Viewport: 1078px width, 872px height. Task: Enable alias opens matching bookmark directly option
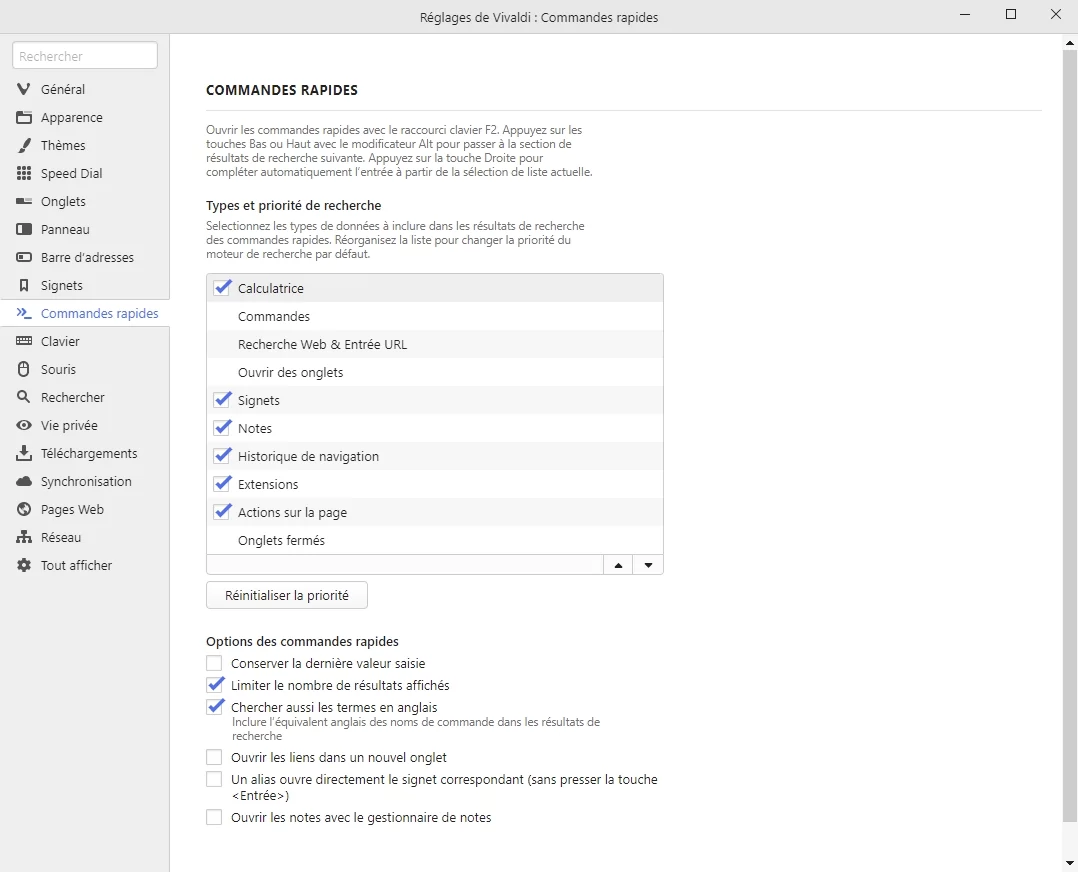(214, 779)
